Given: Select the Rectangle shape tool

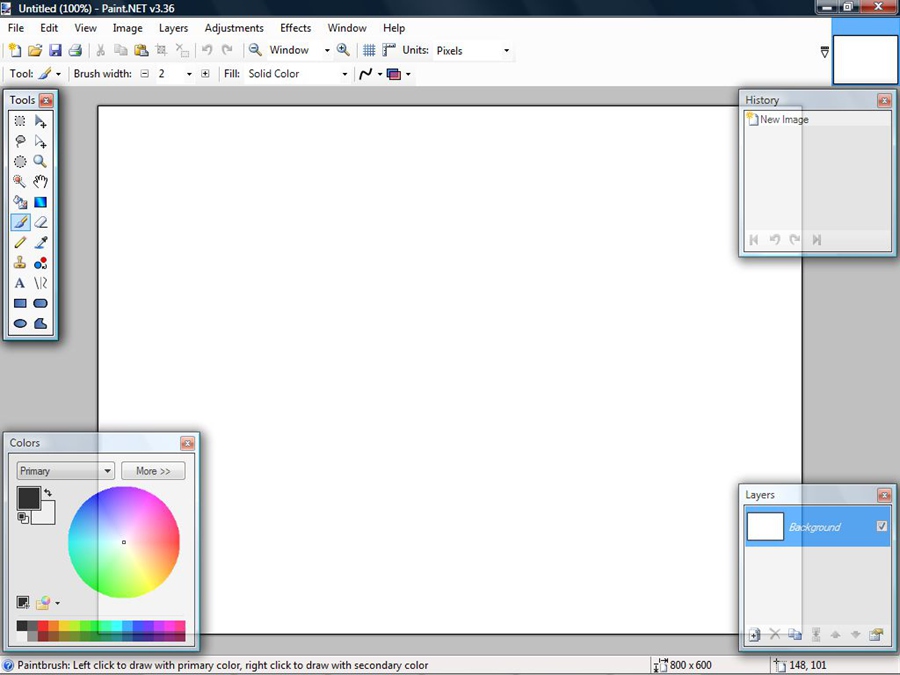Looking at the screenshot, I should pyautogui.click(x=20, y=303).
